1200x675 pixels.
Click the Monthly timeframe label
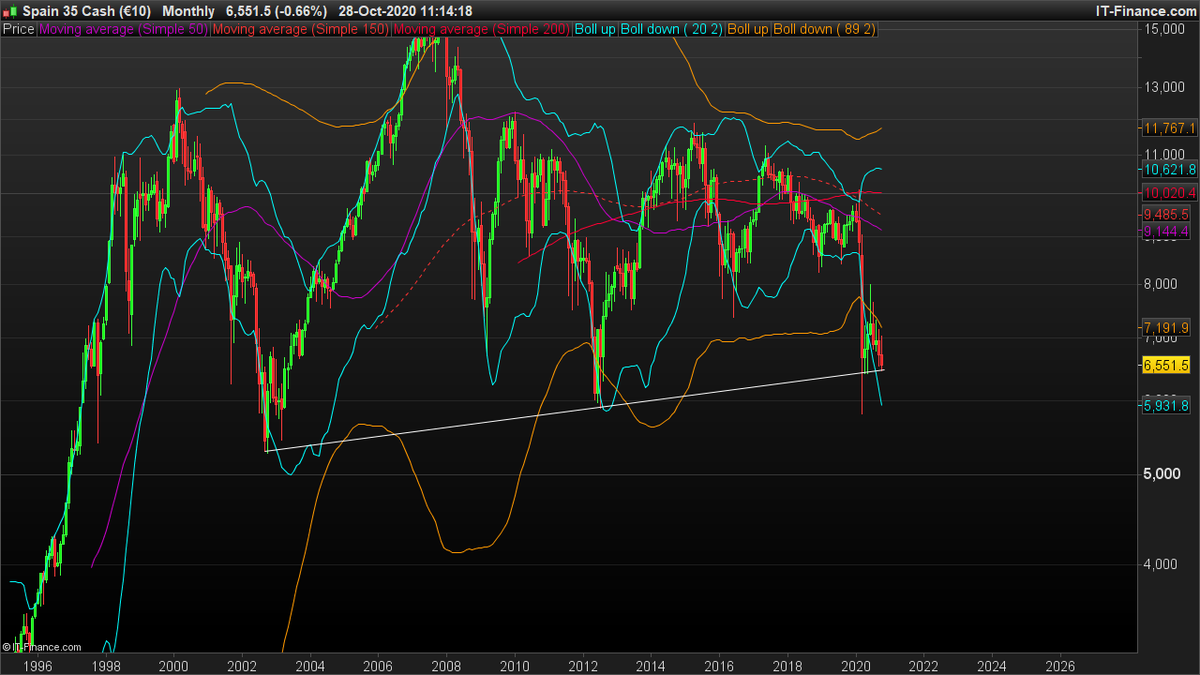click(x=189, y=11)
